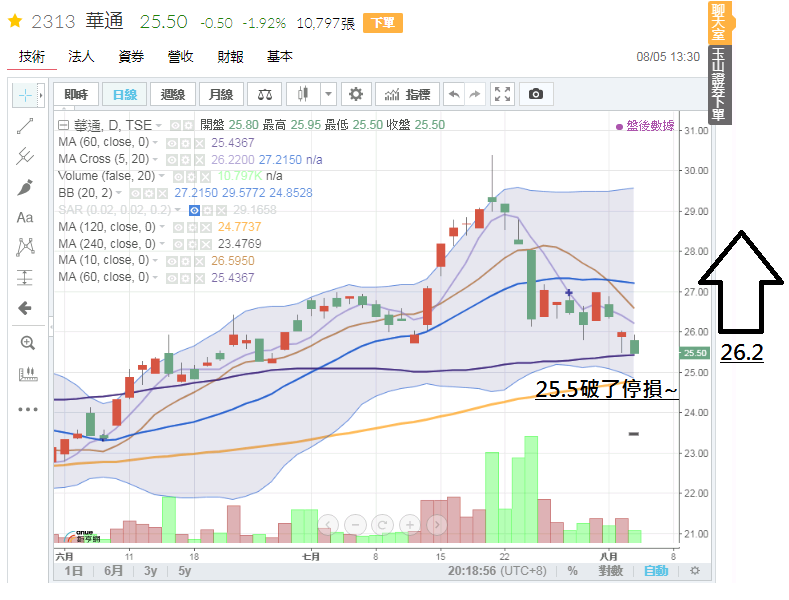The width and height of the screenshot is (789, 600).
Task: Click the orange 下單 order button
Action: click(382, 23)
